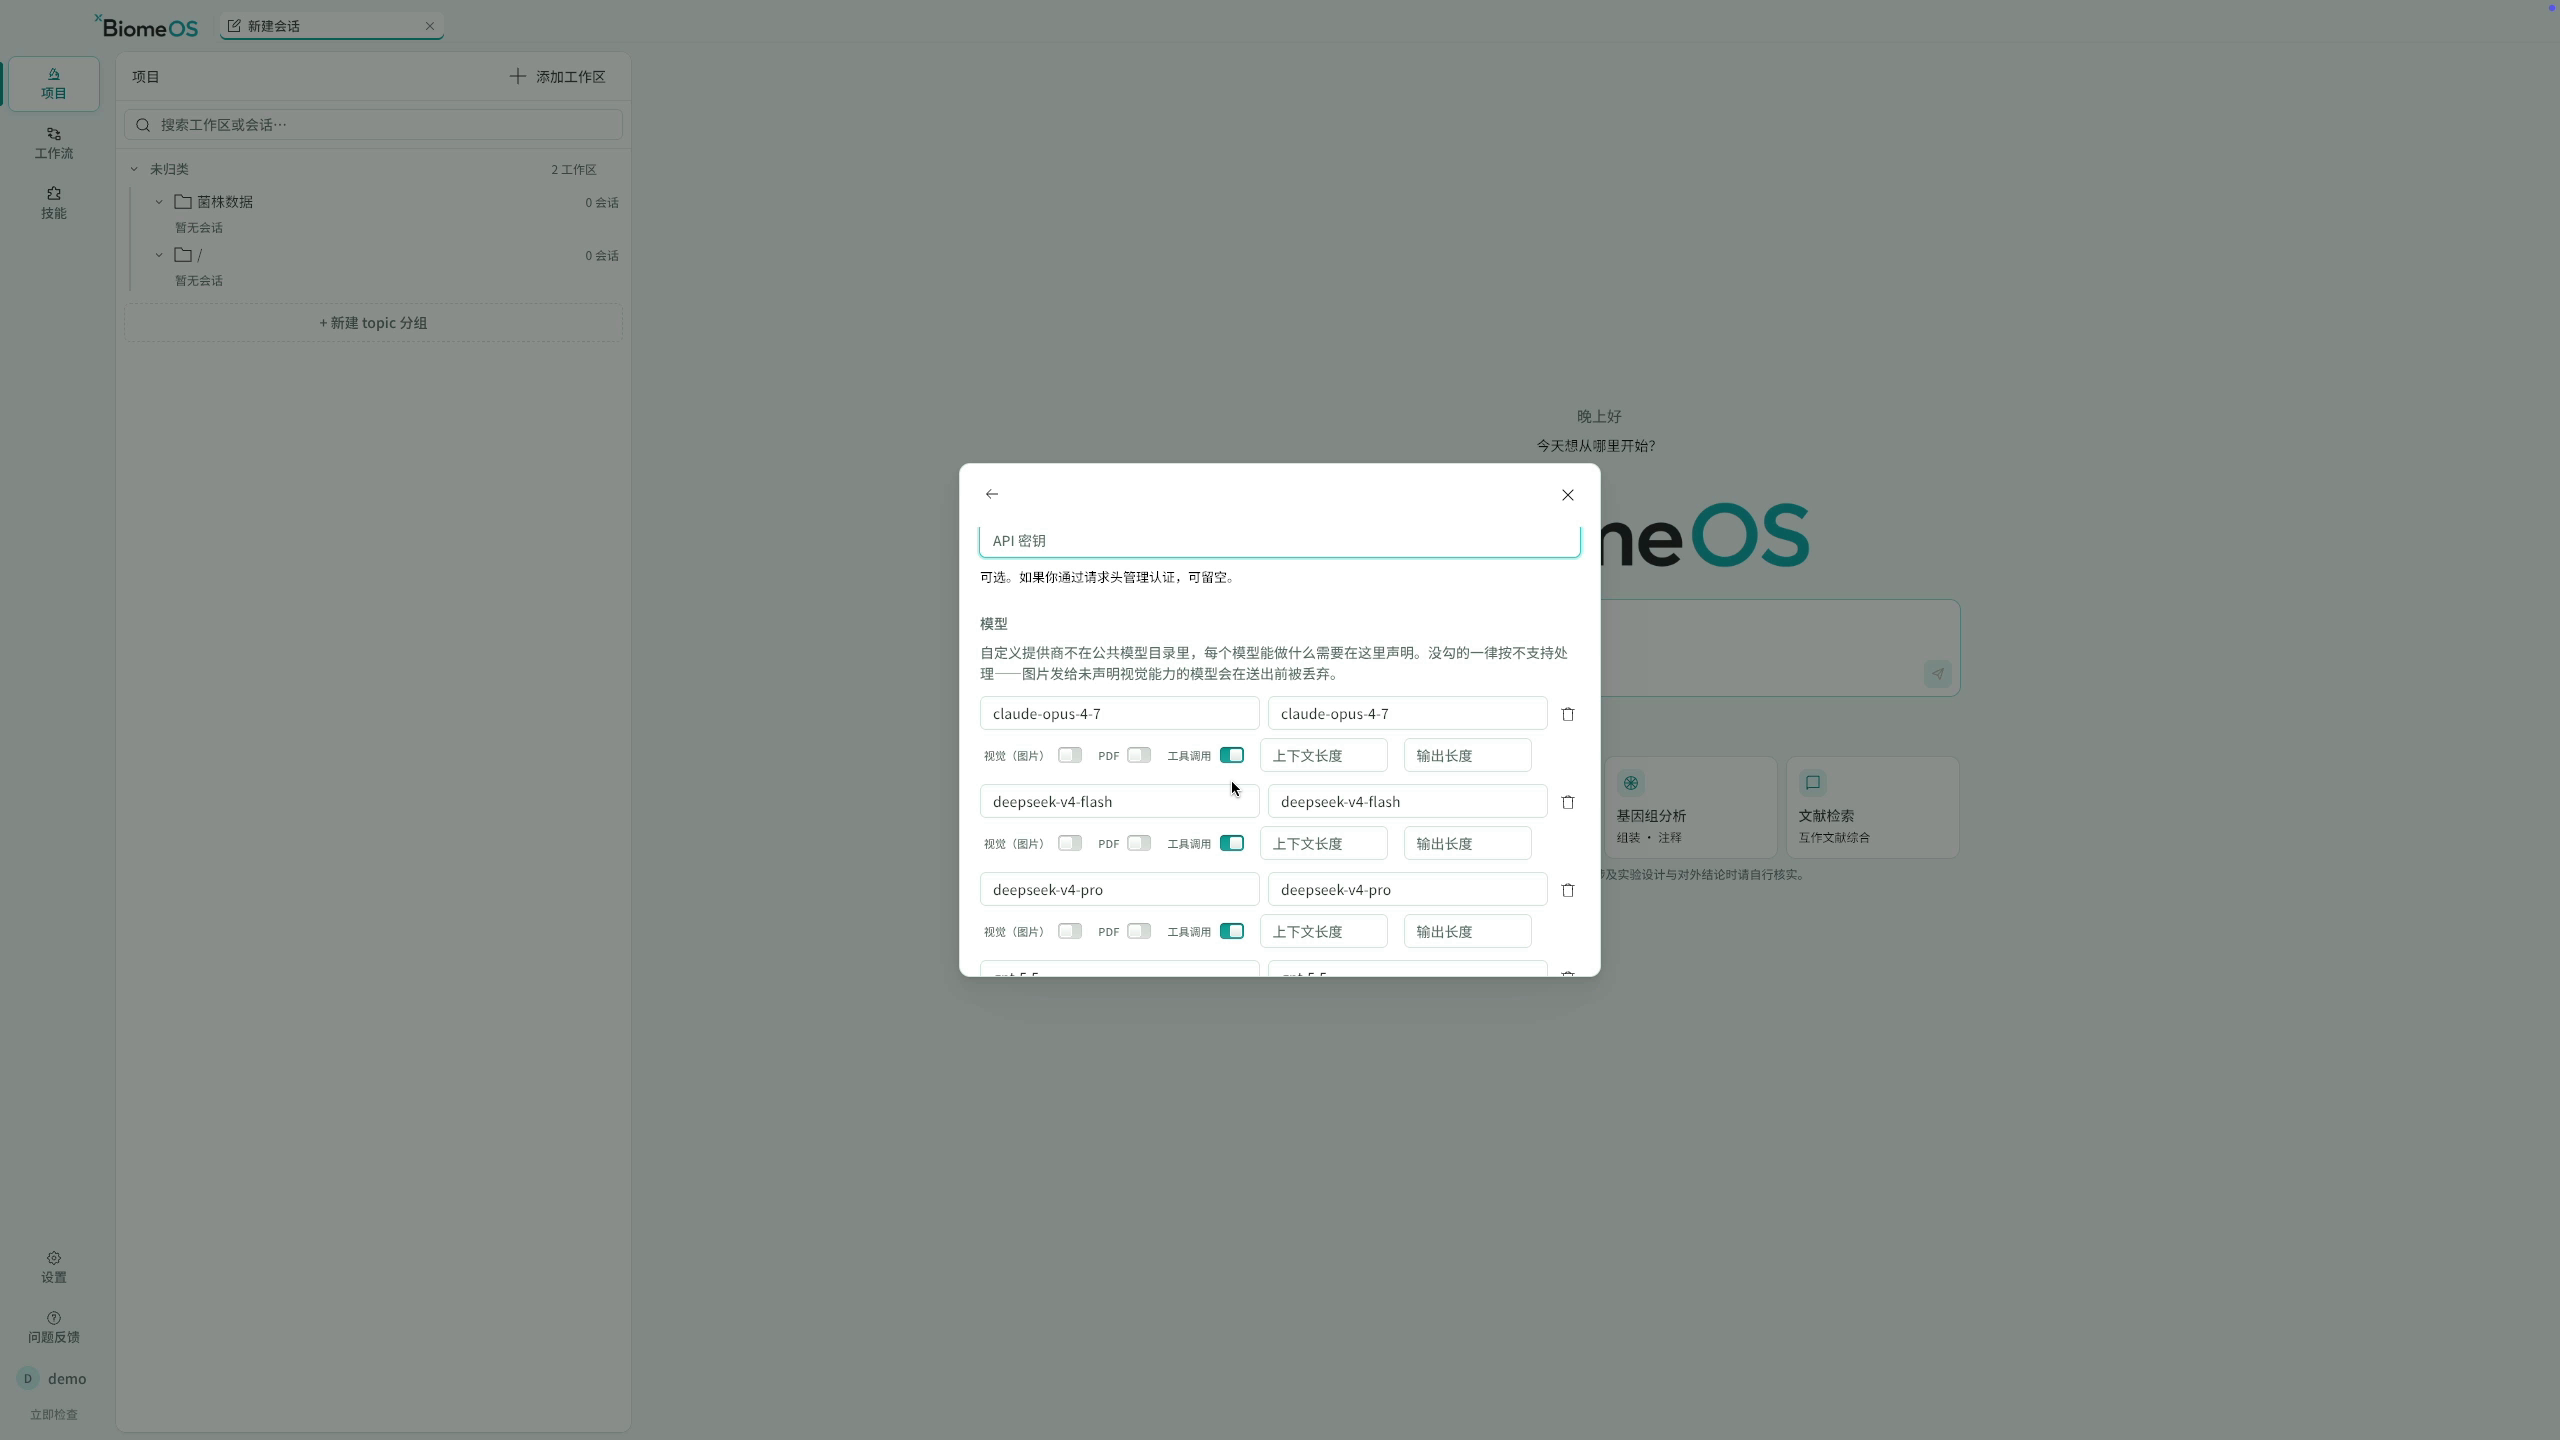2560x1440 pixels.
Task: Toggle 视觉（图片） for deepseek-v4-flash
Action: click(1069, 843)
